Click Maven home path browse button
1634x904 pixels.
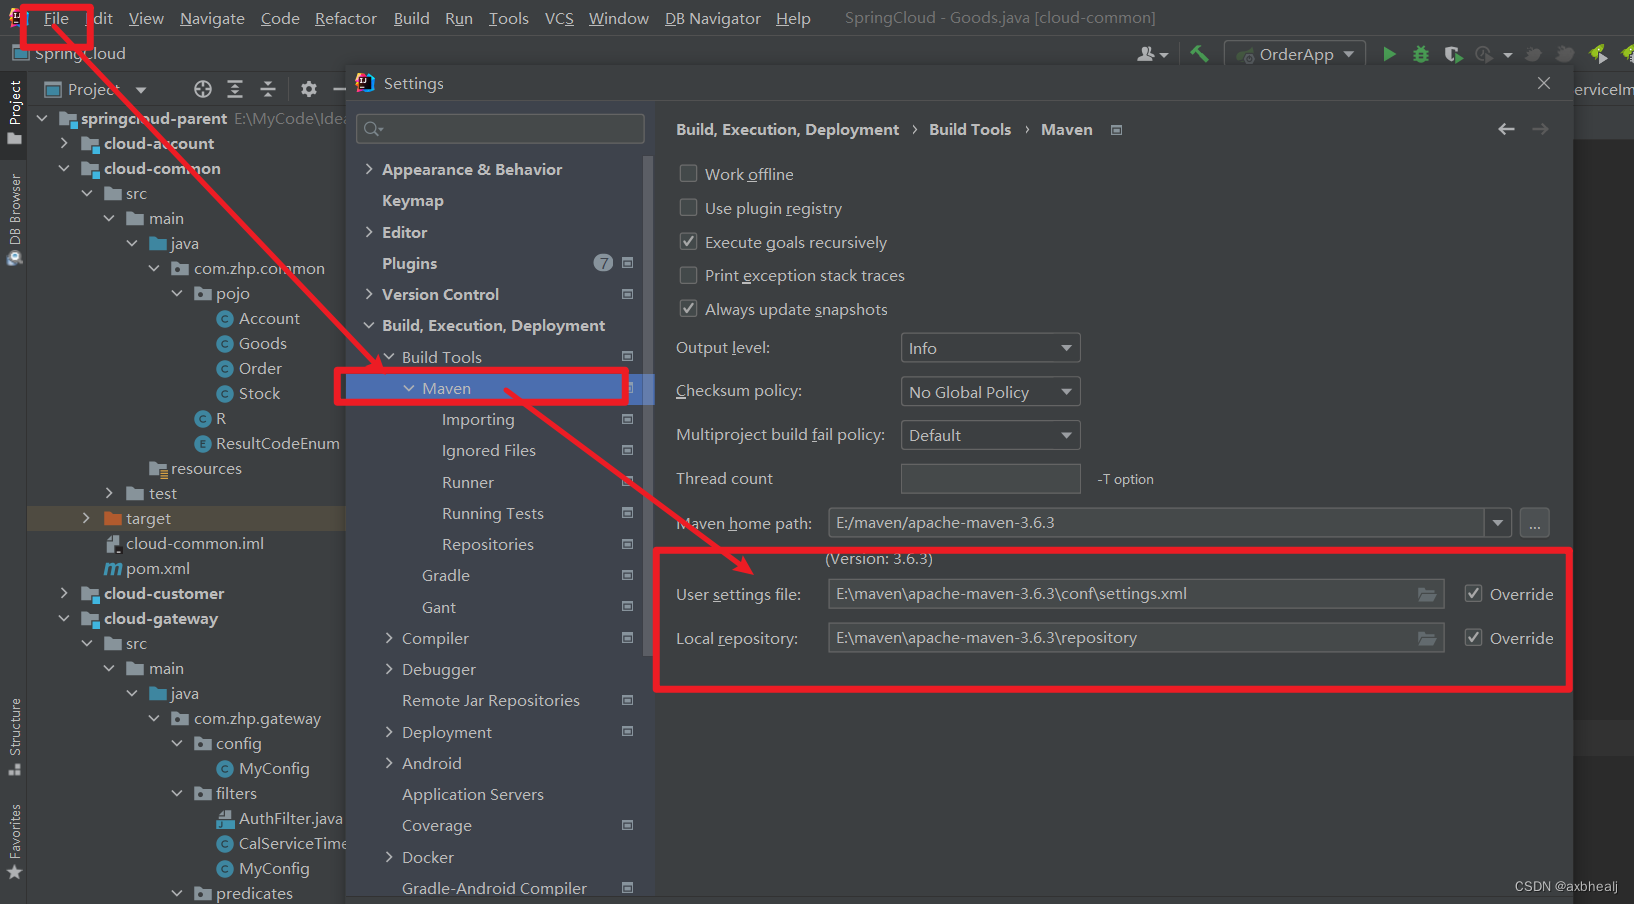point(1534,523)
